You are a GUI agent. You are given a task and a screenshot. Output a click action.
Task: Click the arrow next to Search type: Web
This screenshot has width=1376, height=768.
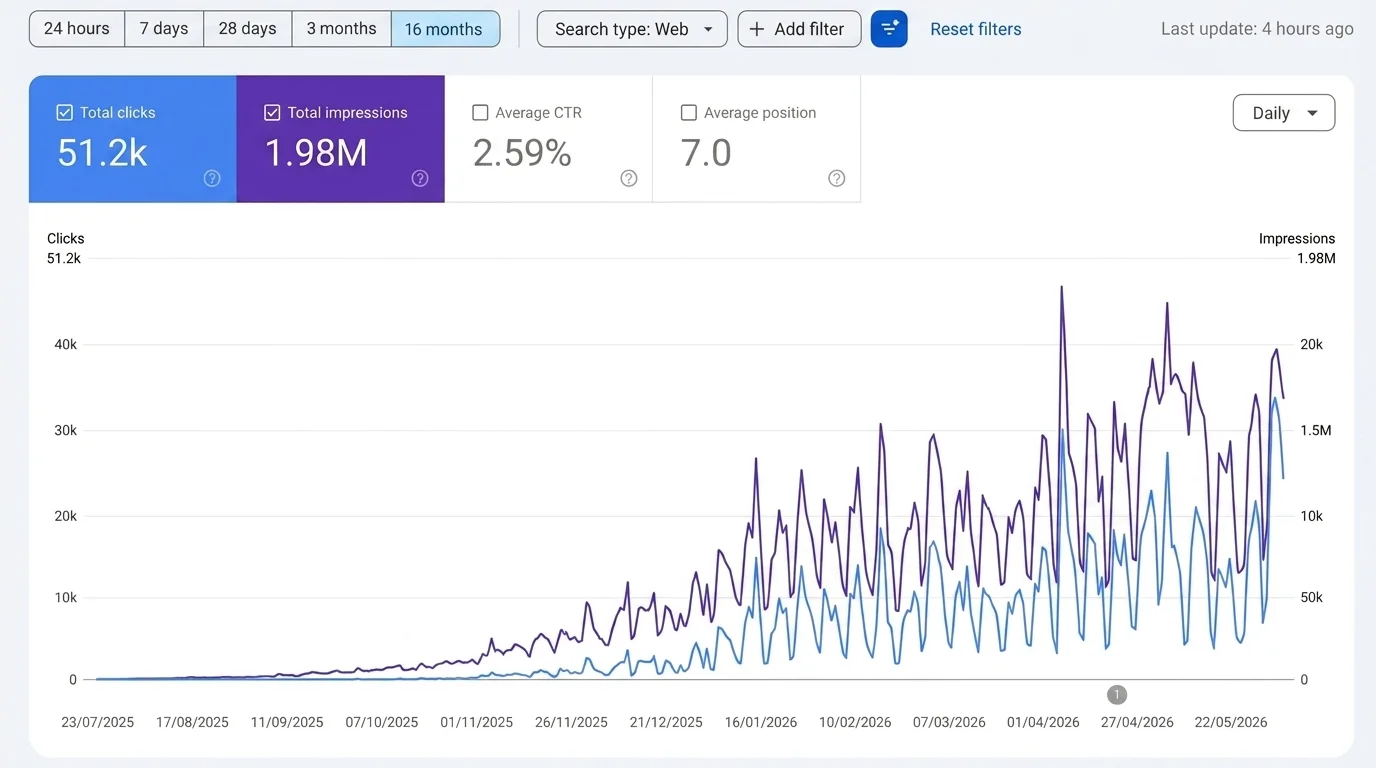[x=708, y=29]
